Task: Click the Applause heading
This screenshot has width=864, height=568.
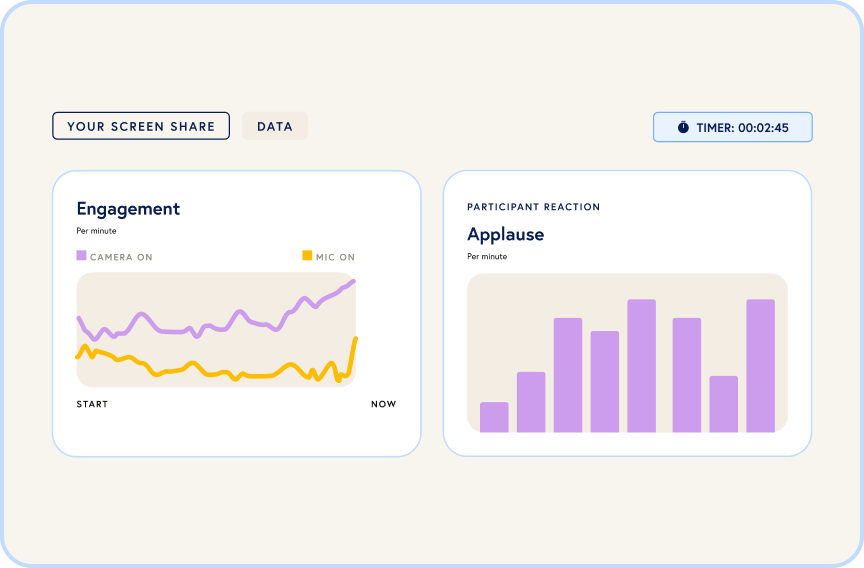Action: (x=505, y=234)
